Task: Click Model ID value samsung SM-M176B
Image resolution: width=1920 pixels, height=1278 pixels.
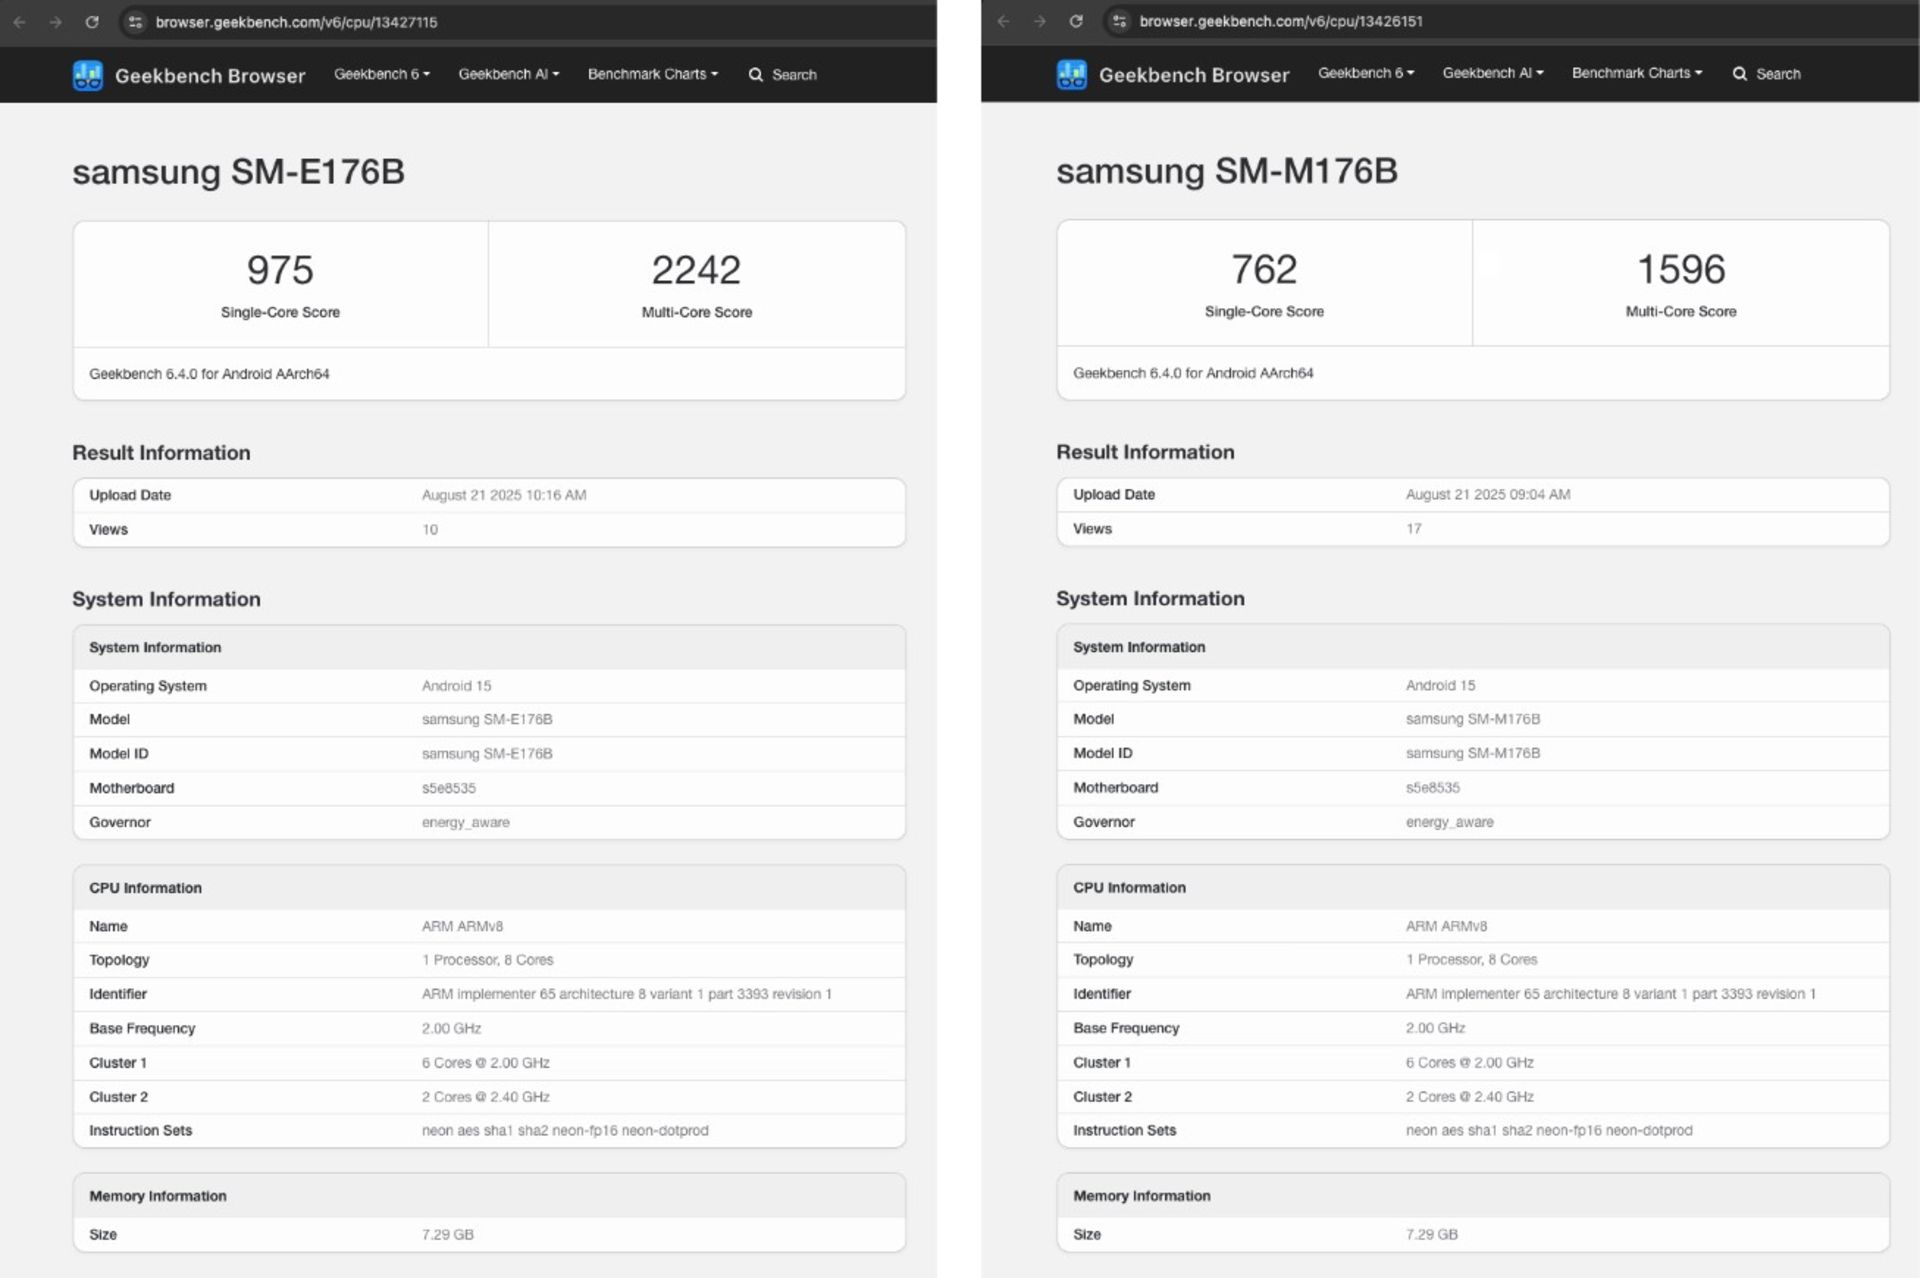Action: pyautogui.click(x=1473, y=753)
